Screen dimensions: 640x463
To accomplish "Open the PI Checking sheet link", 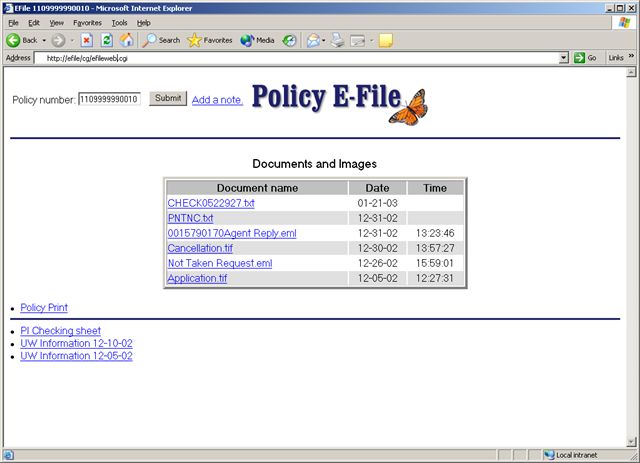I will [60, 331].
